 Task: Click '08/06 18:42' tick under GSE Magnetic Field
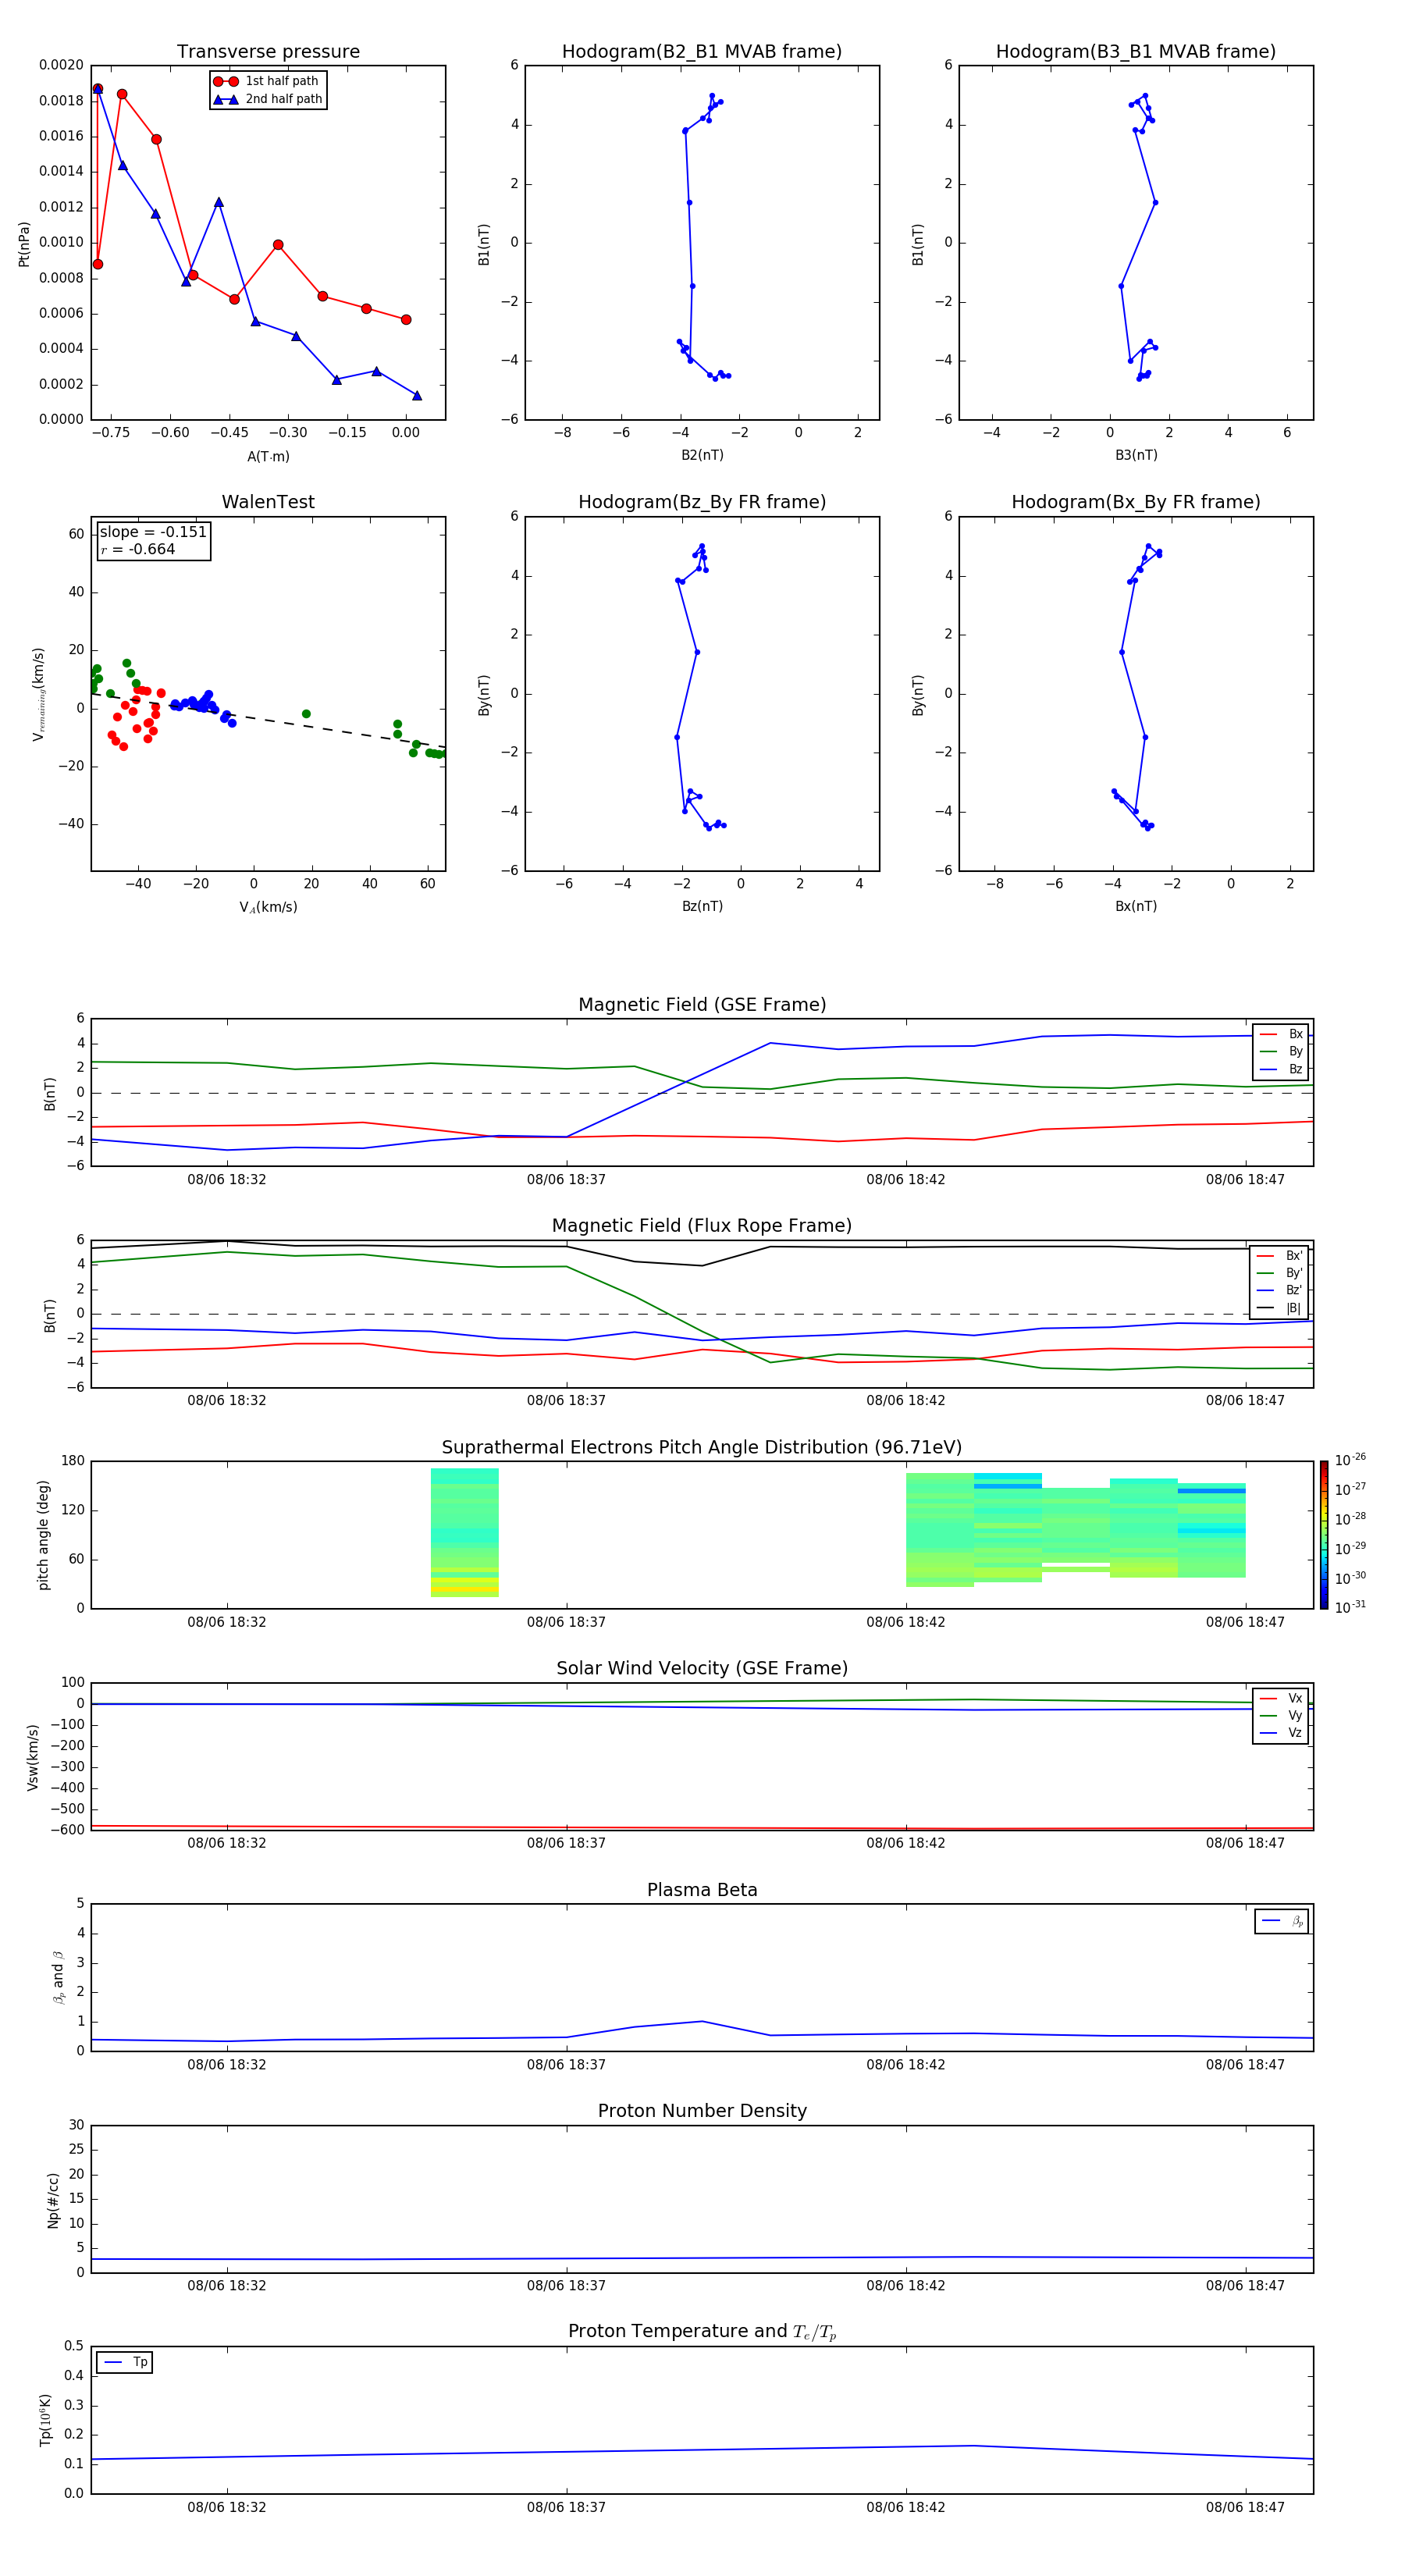[905, 1180]
